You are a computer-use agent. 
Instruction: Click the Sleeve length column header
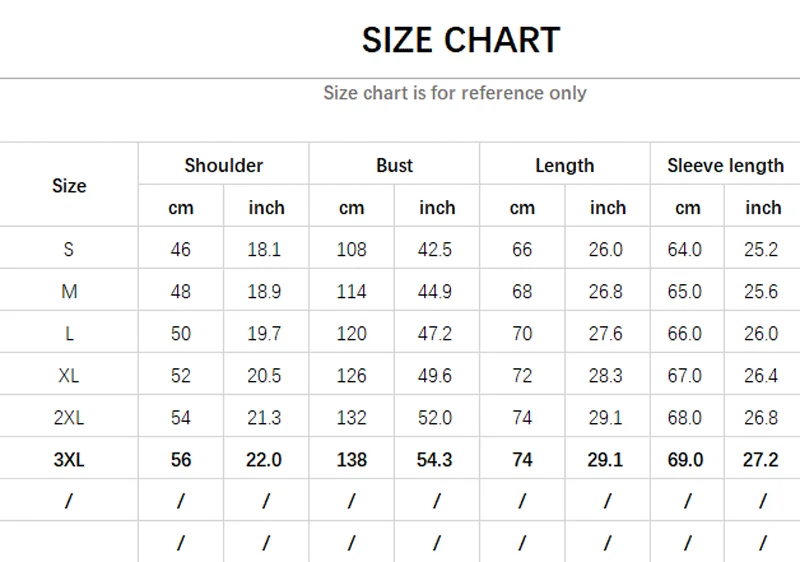click(725, 165)
